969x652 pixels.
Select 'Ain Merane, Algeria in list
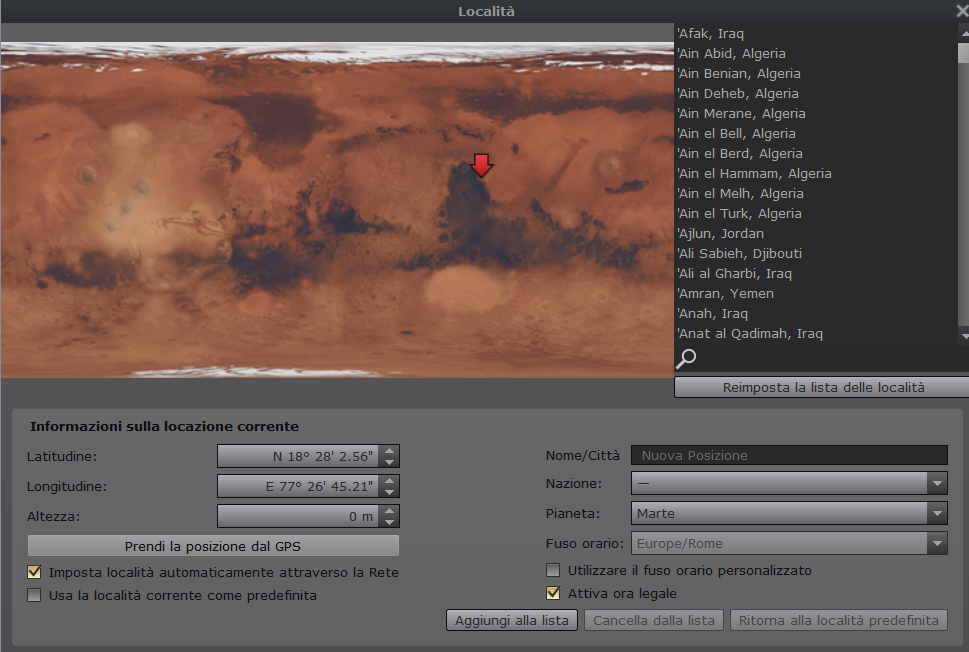816,113
